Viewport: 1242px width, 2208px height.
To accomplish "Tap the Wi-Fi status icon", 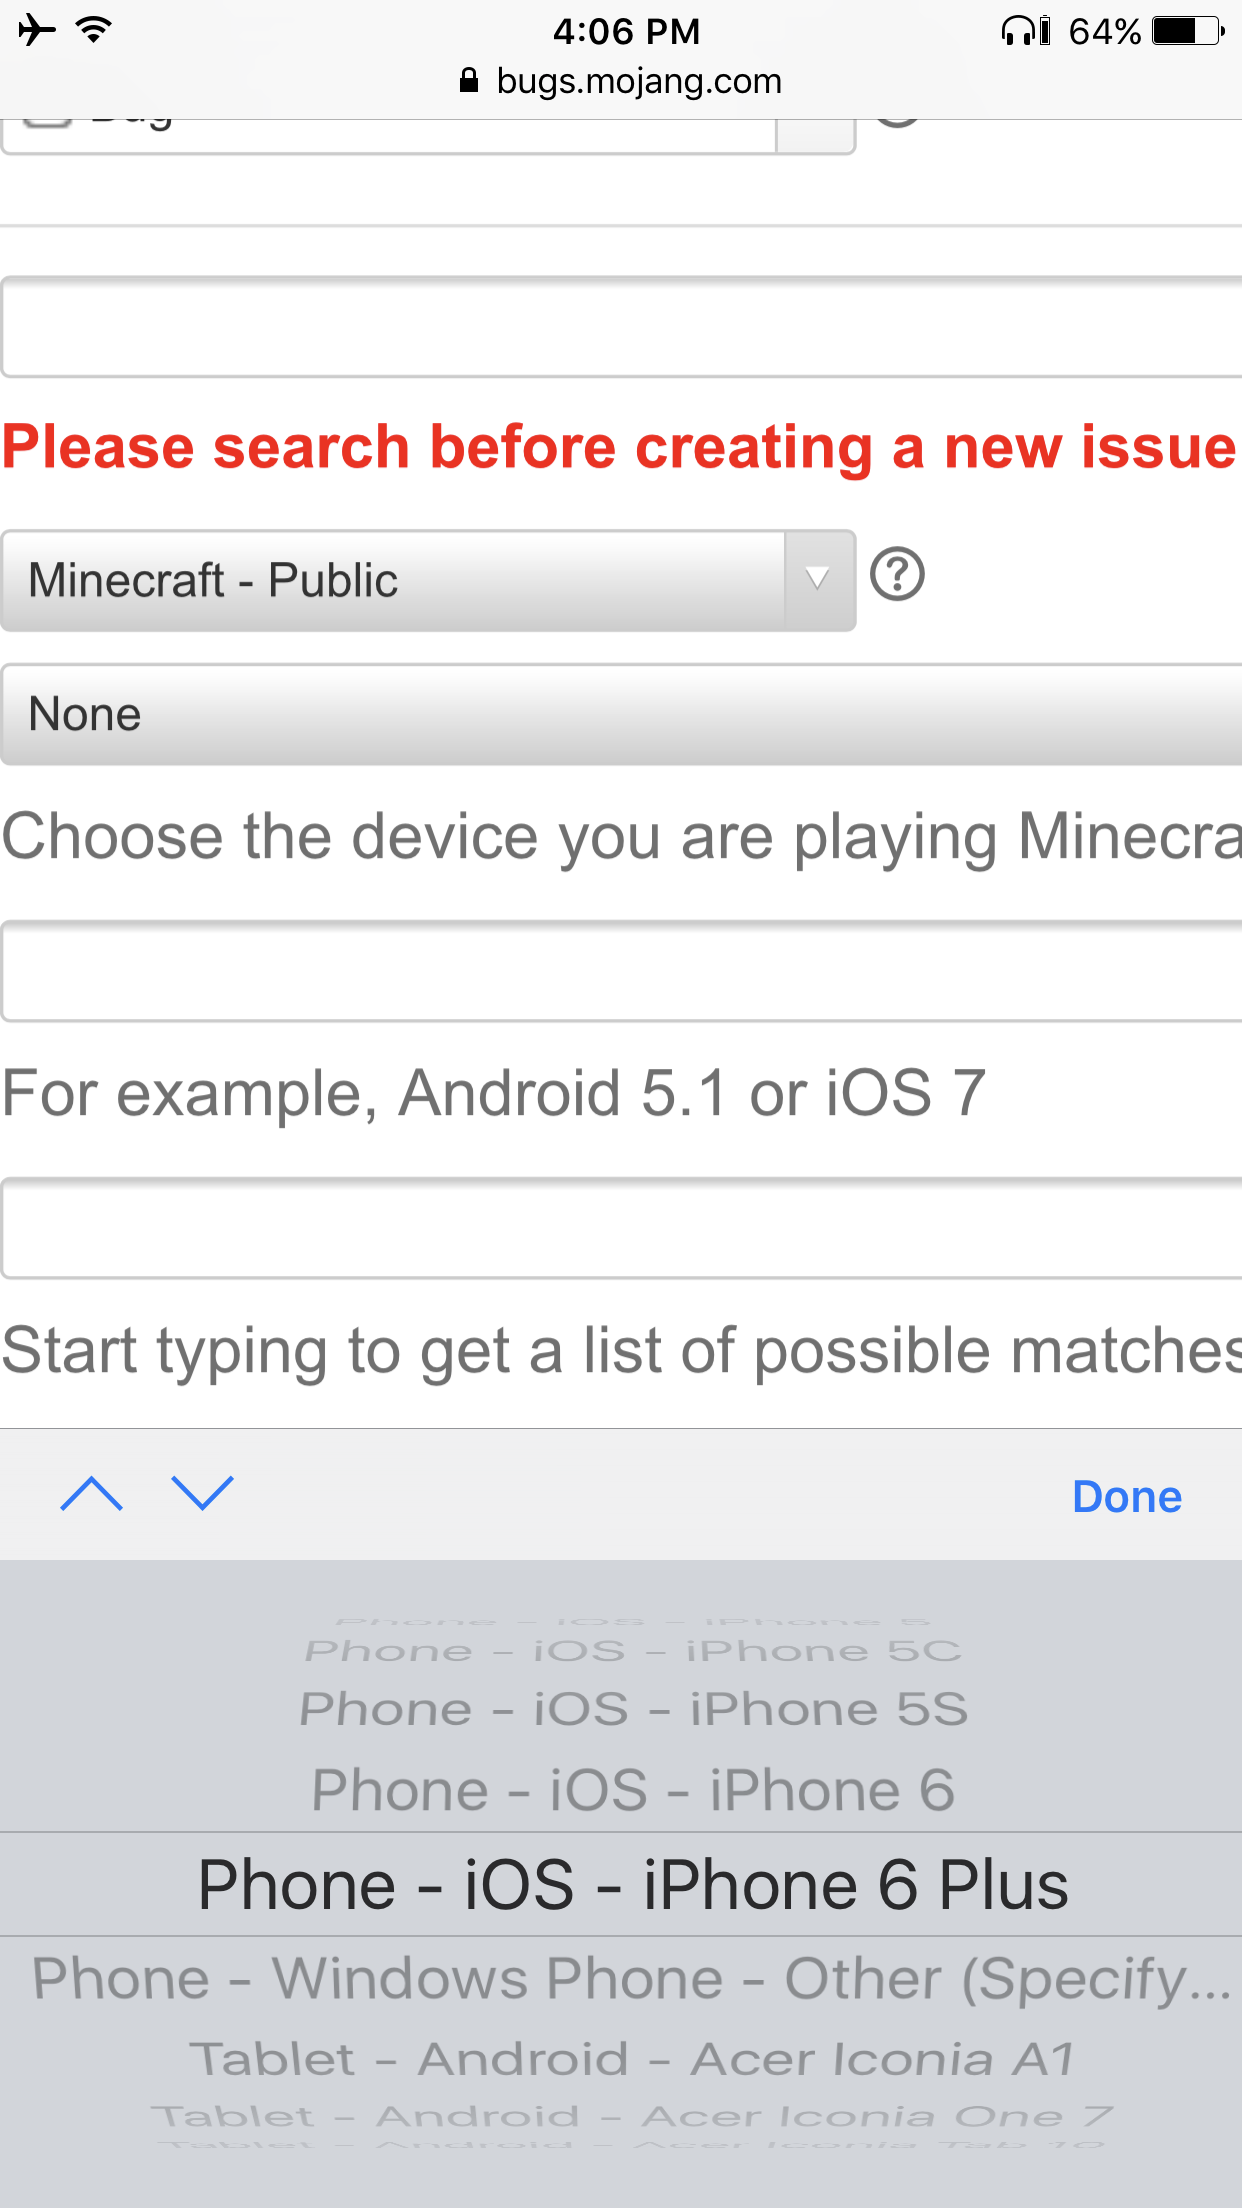I will coord(94,30).
